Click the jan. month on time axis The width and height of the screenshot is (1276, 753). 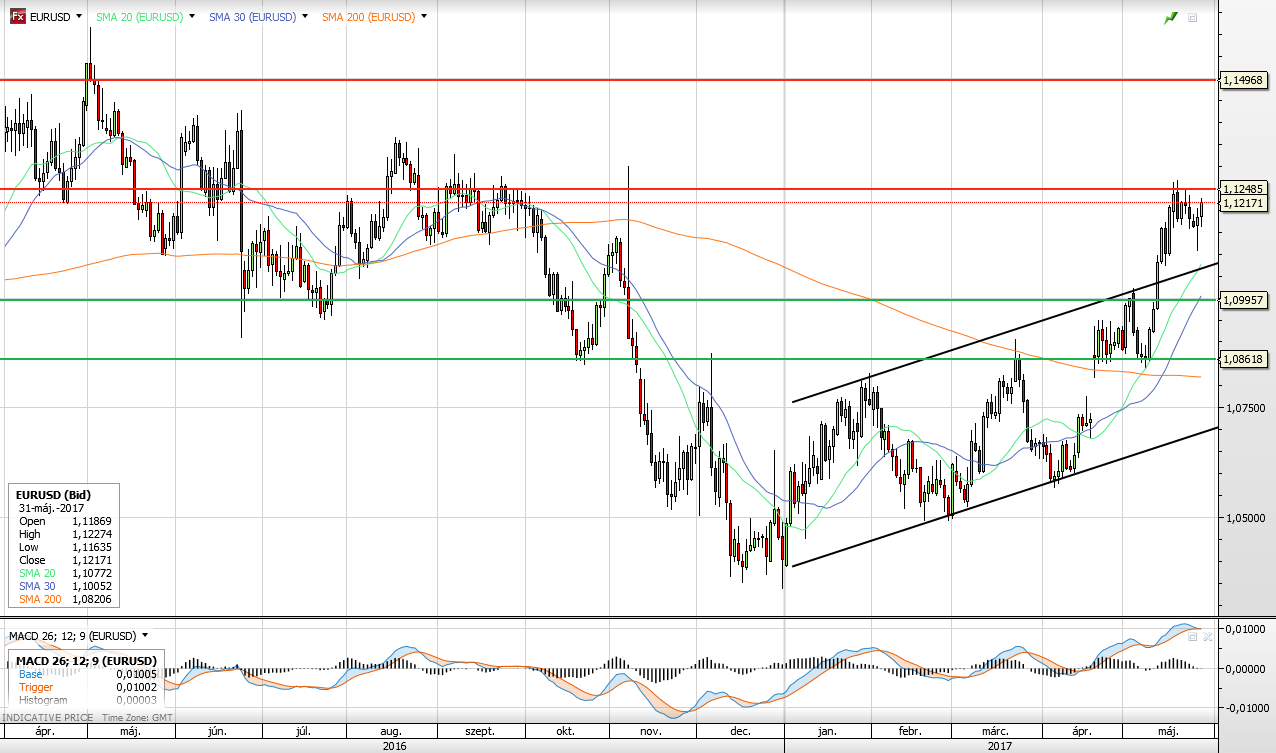pyautogui.click(x=827, y=732)
